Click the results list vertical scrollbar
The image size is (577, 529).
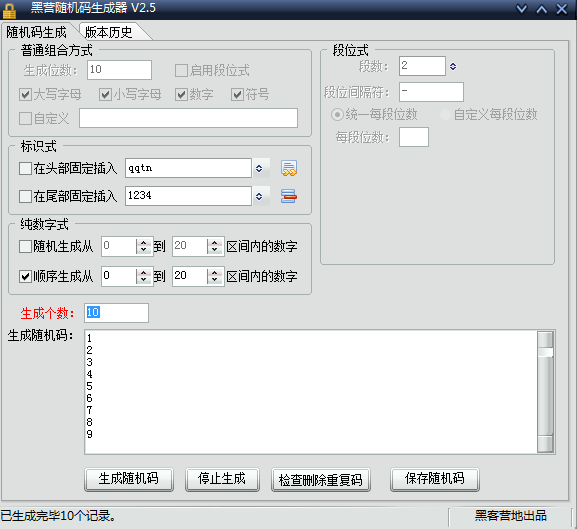[x=545, y=392]
